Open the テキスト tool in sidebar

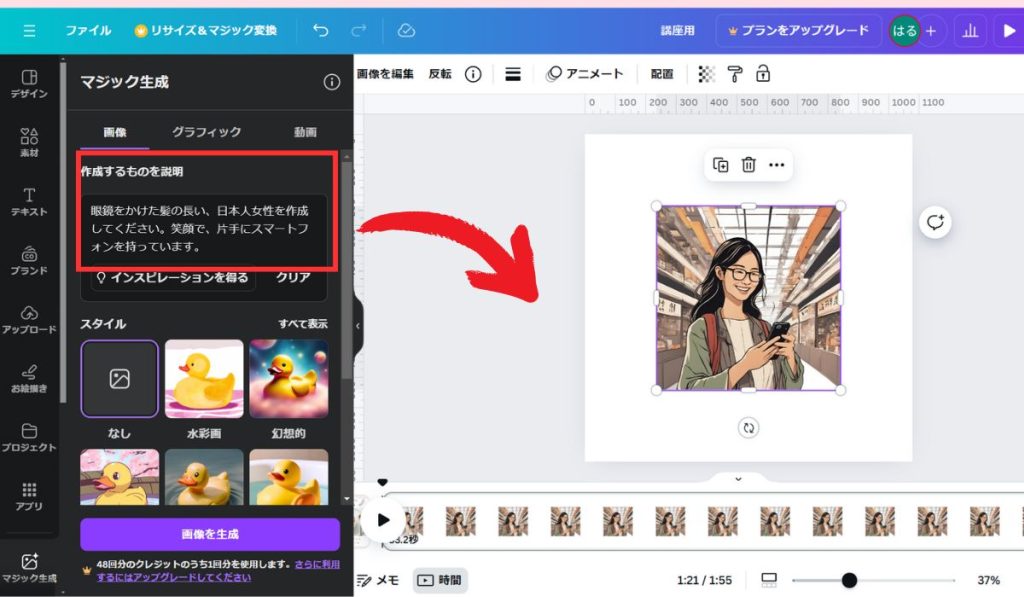(29, 201)
